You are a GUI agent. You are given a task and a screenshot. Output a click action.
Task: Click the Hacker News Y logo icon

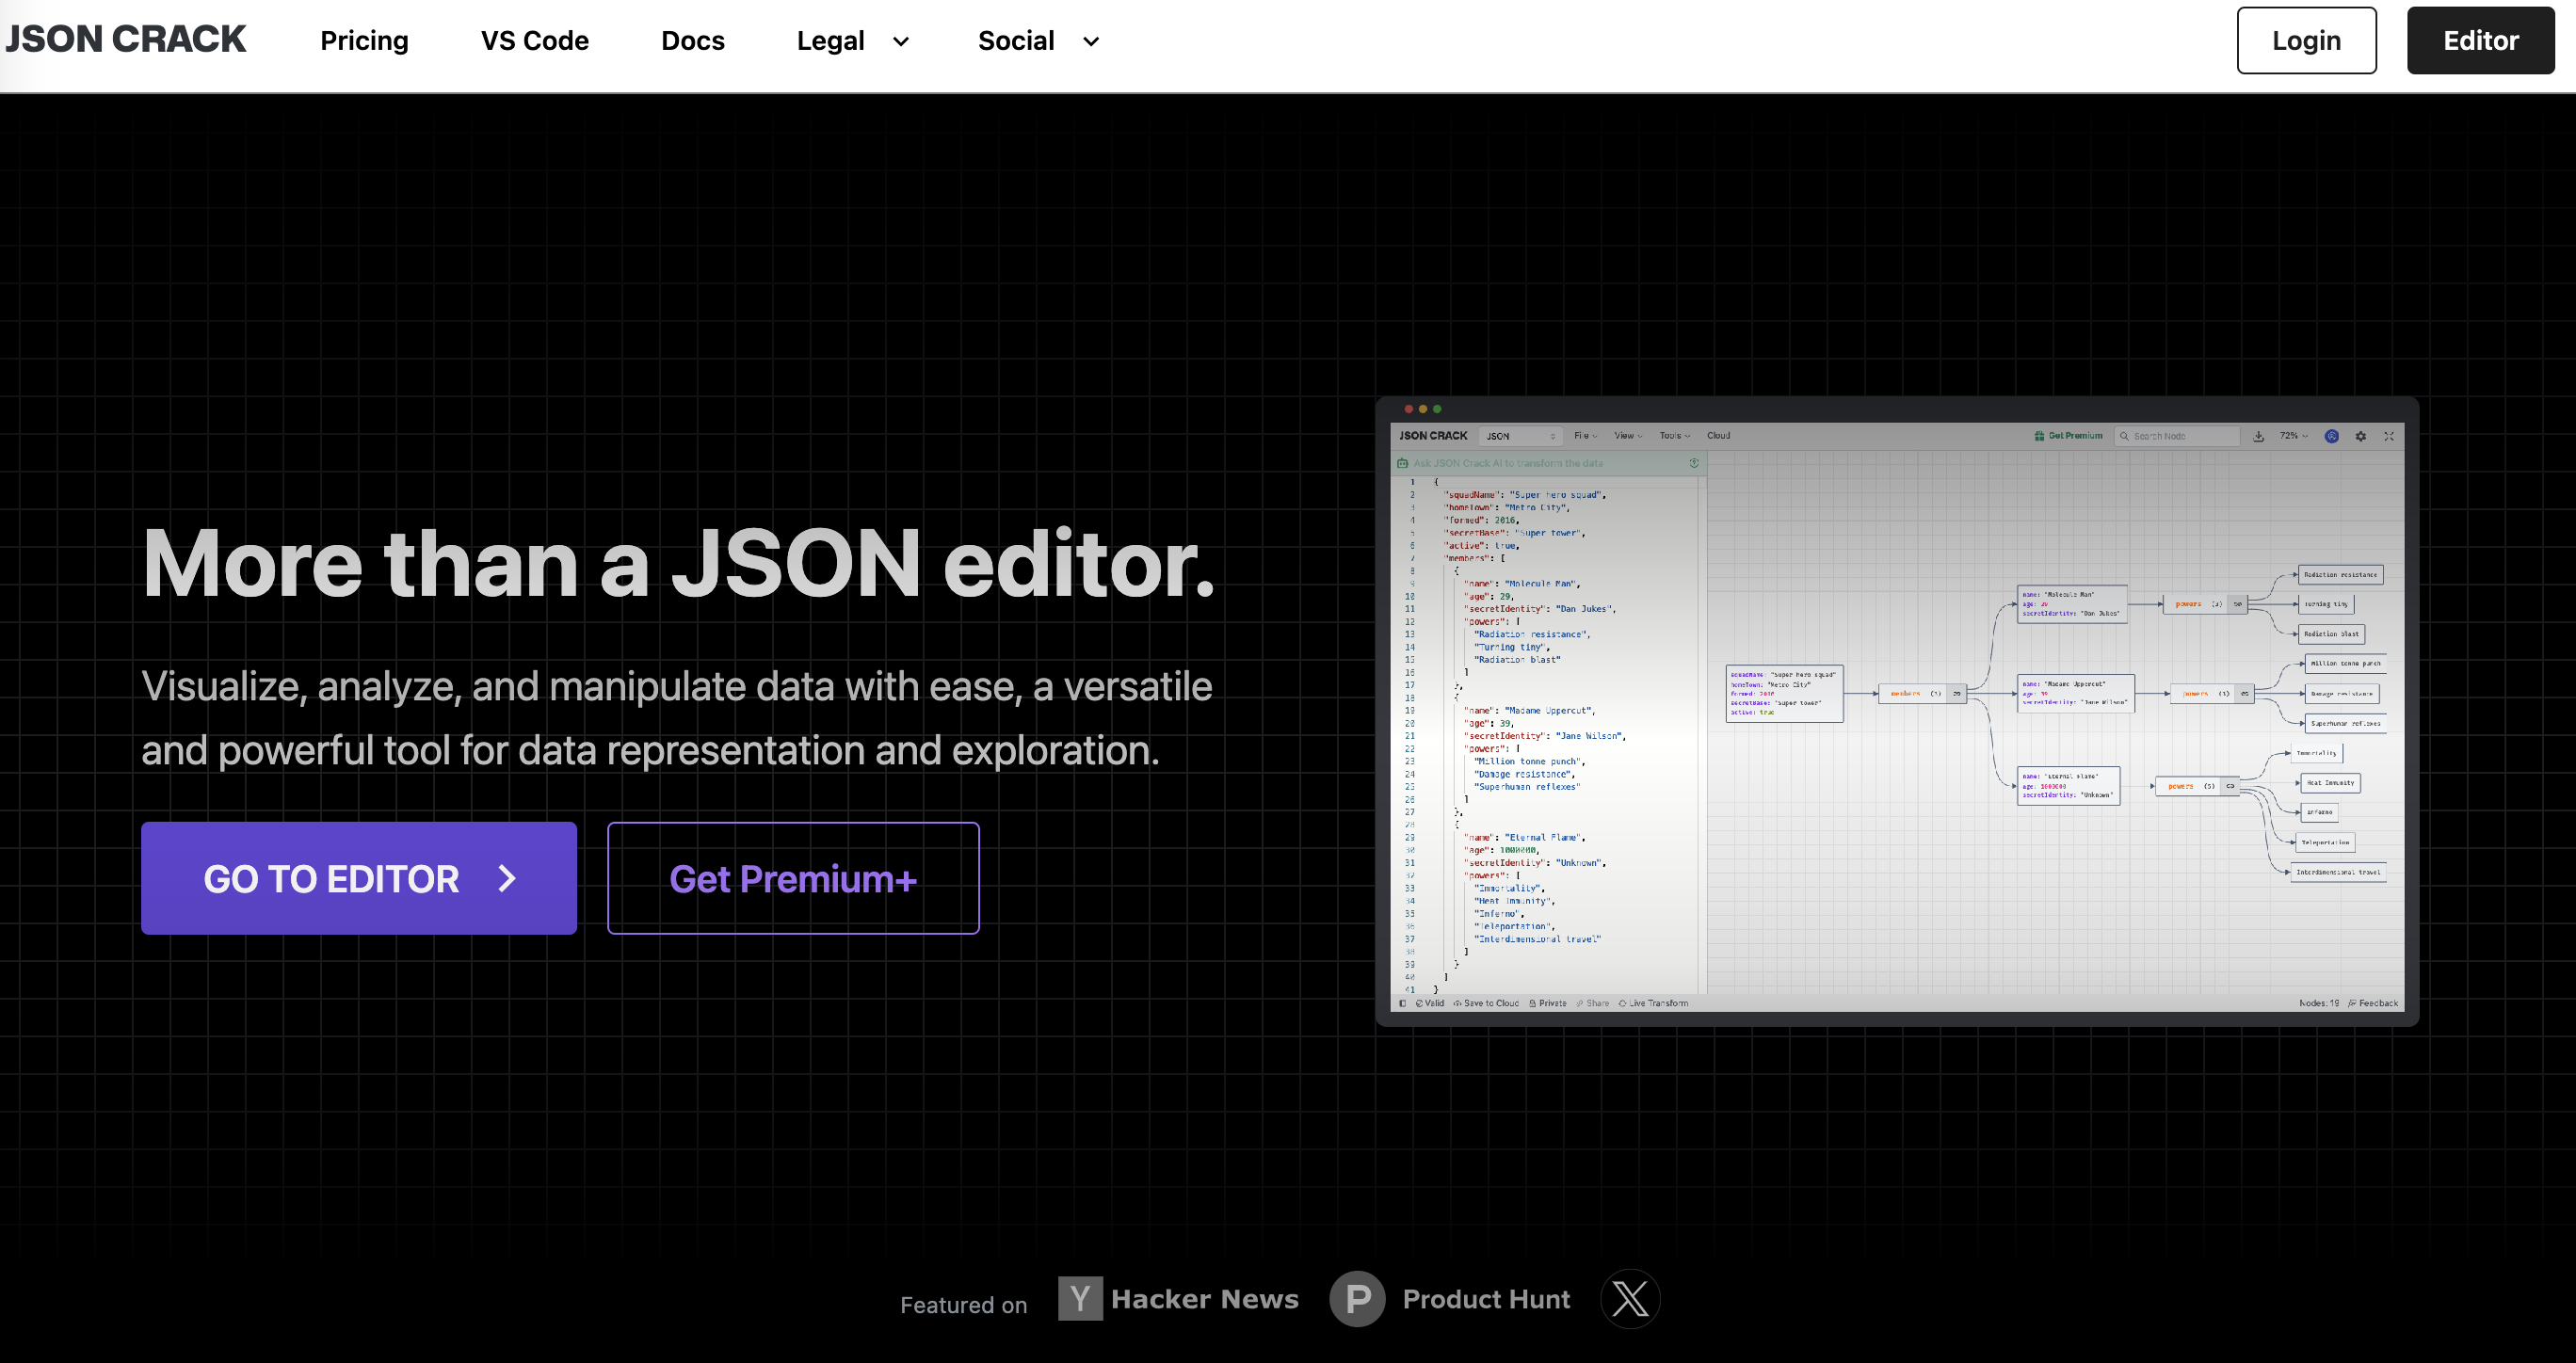[1080, 1298]
